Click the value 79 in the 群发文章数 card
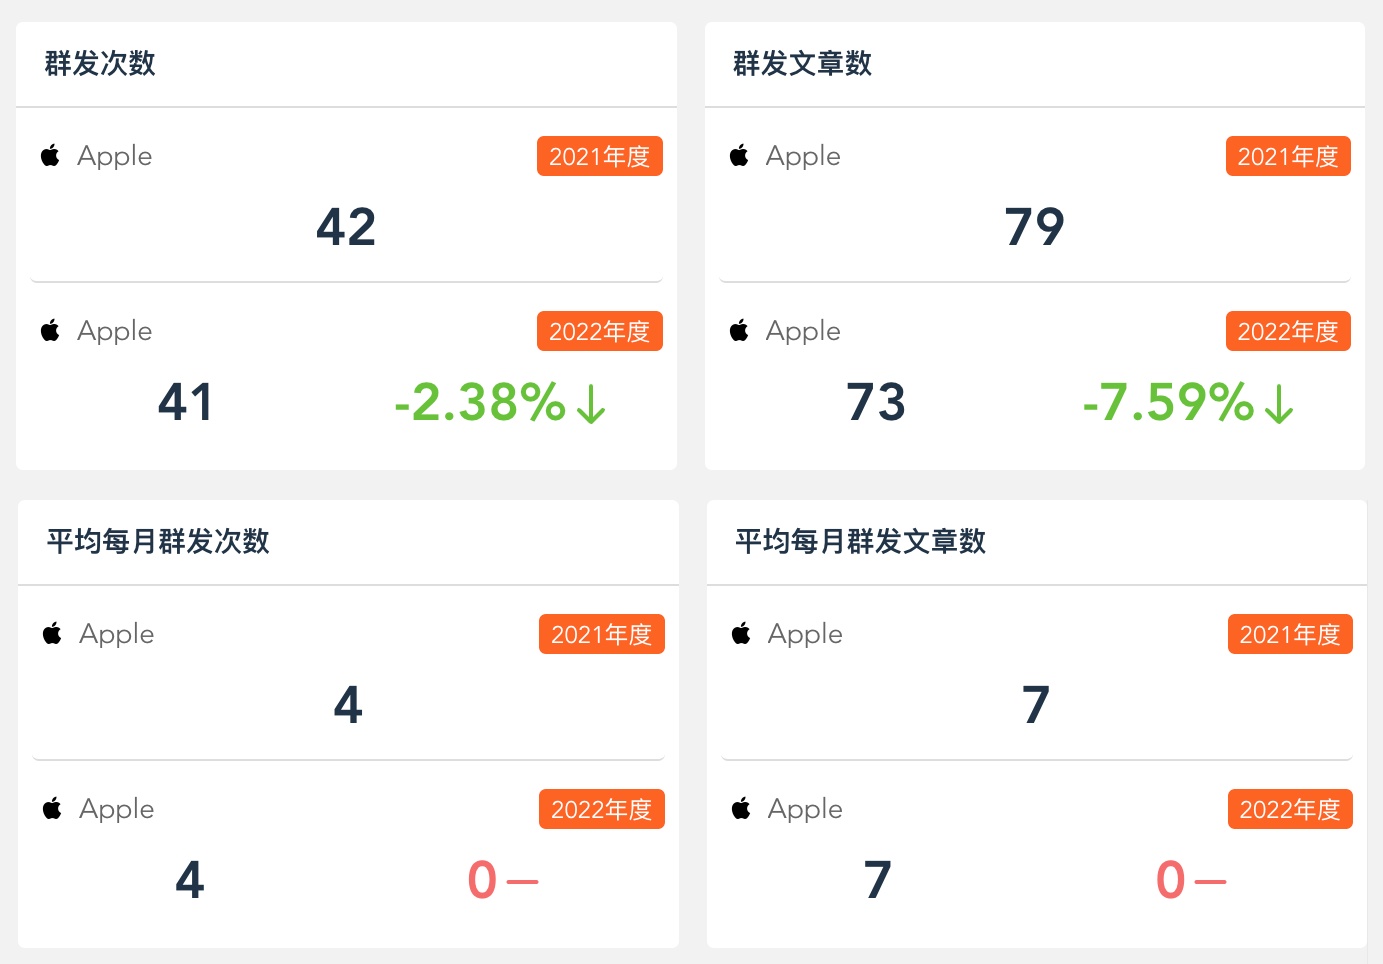1383x964 pixels. click(x=1035, y=227)
